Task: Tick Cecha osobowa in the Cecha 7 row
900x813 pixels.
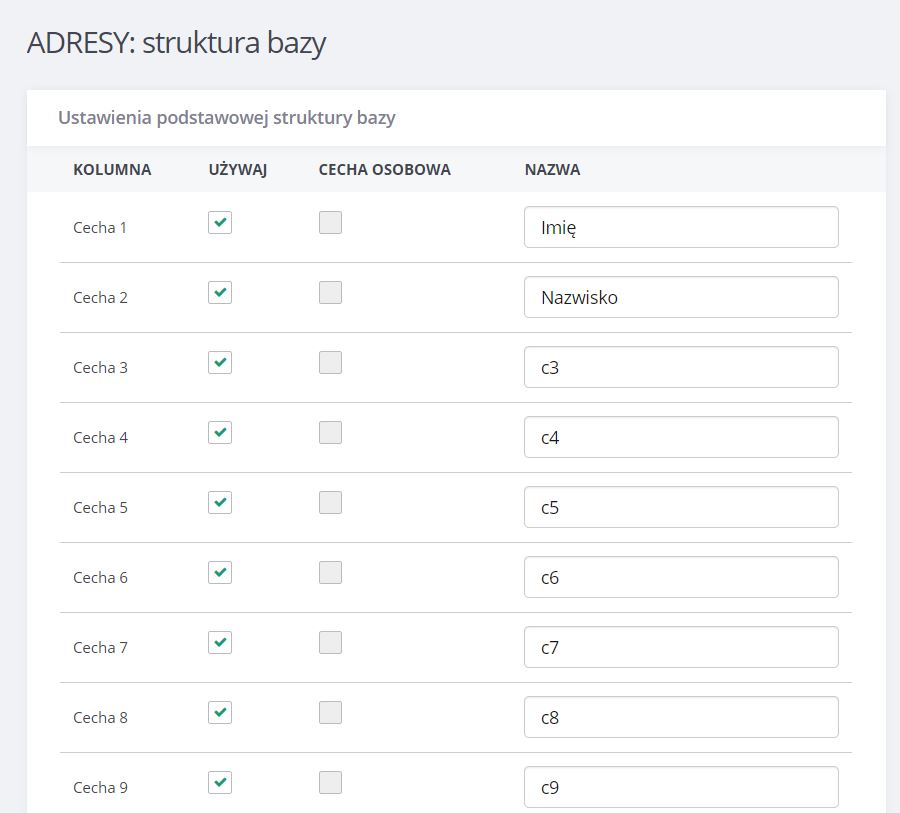Action: pyautogui.click(x=331, y=643)
